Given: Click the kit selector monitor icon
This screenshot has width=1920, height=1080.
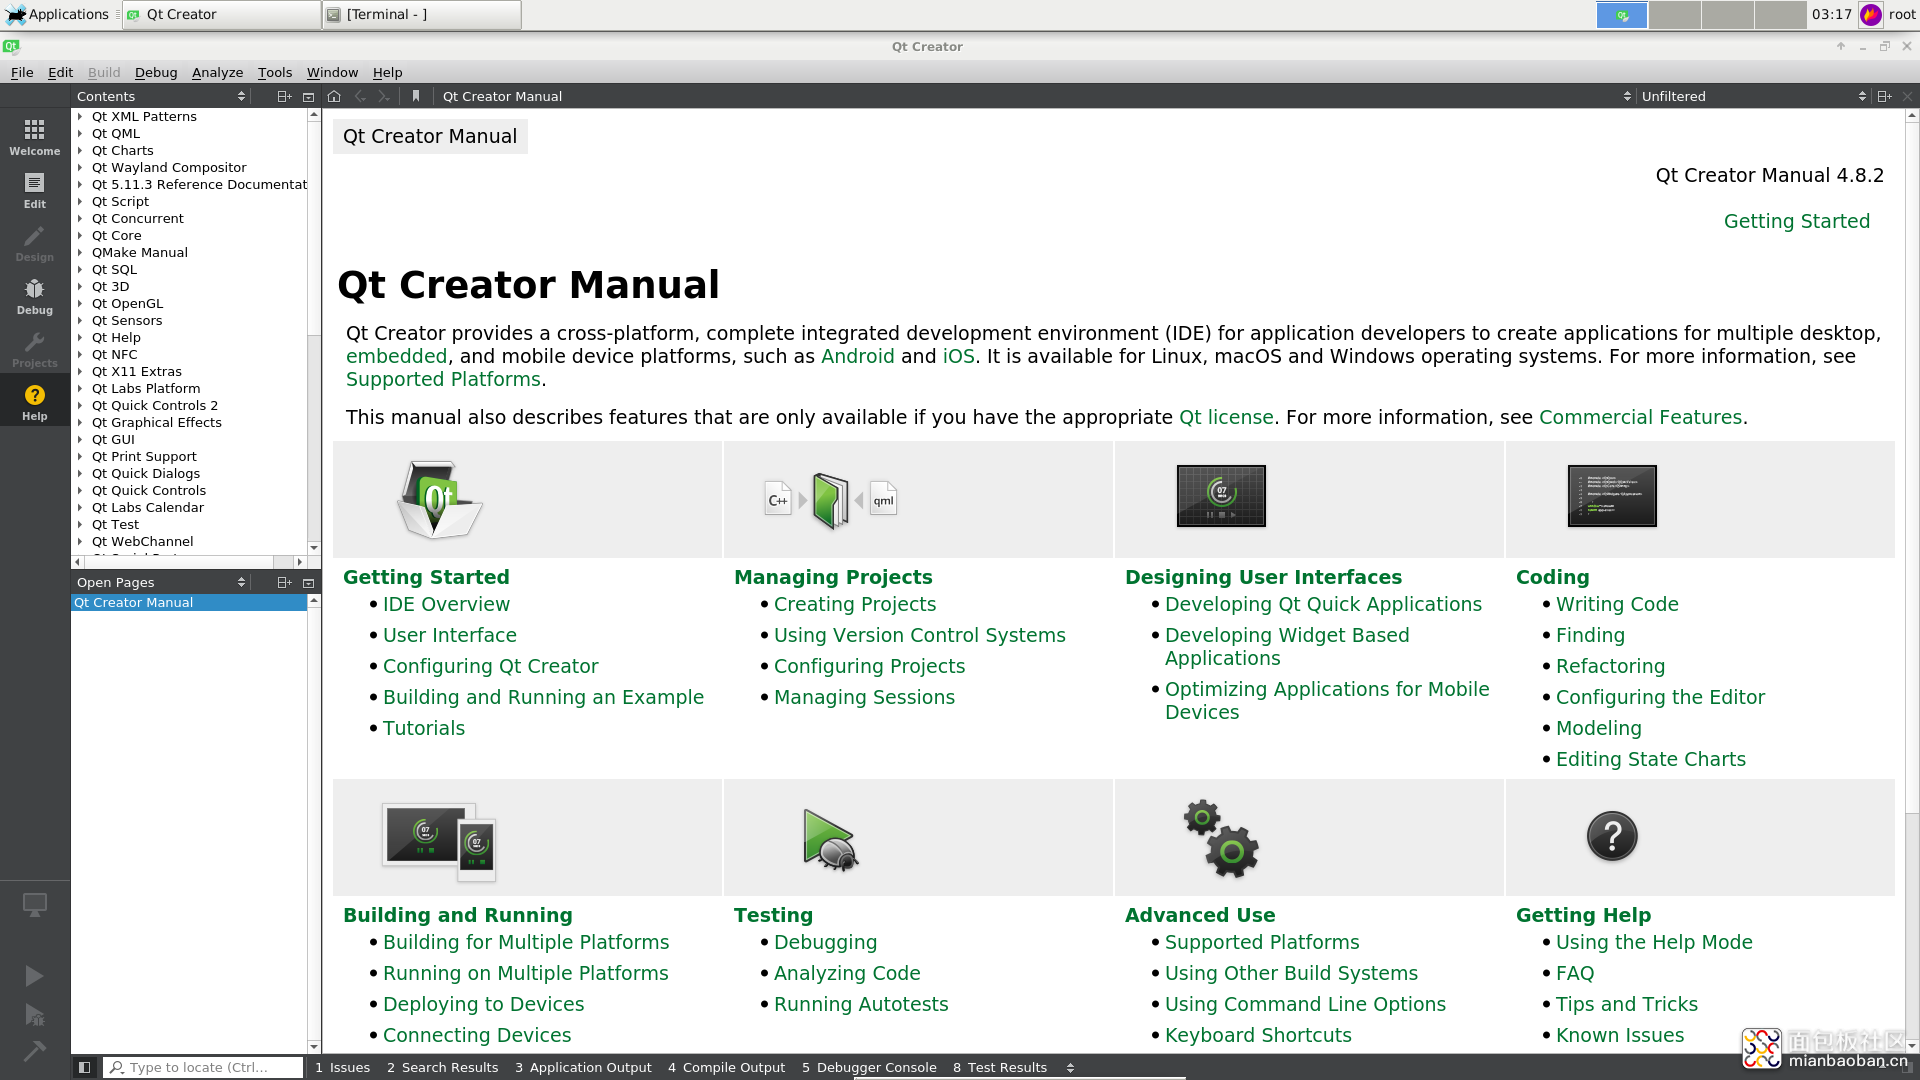Looking at the screenshot, I should pos(35,905).
